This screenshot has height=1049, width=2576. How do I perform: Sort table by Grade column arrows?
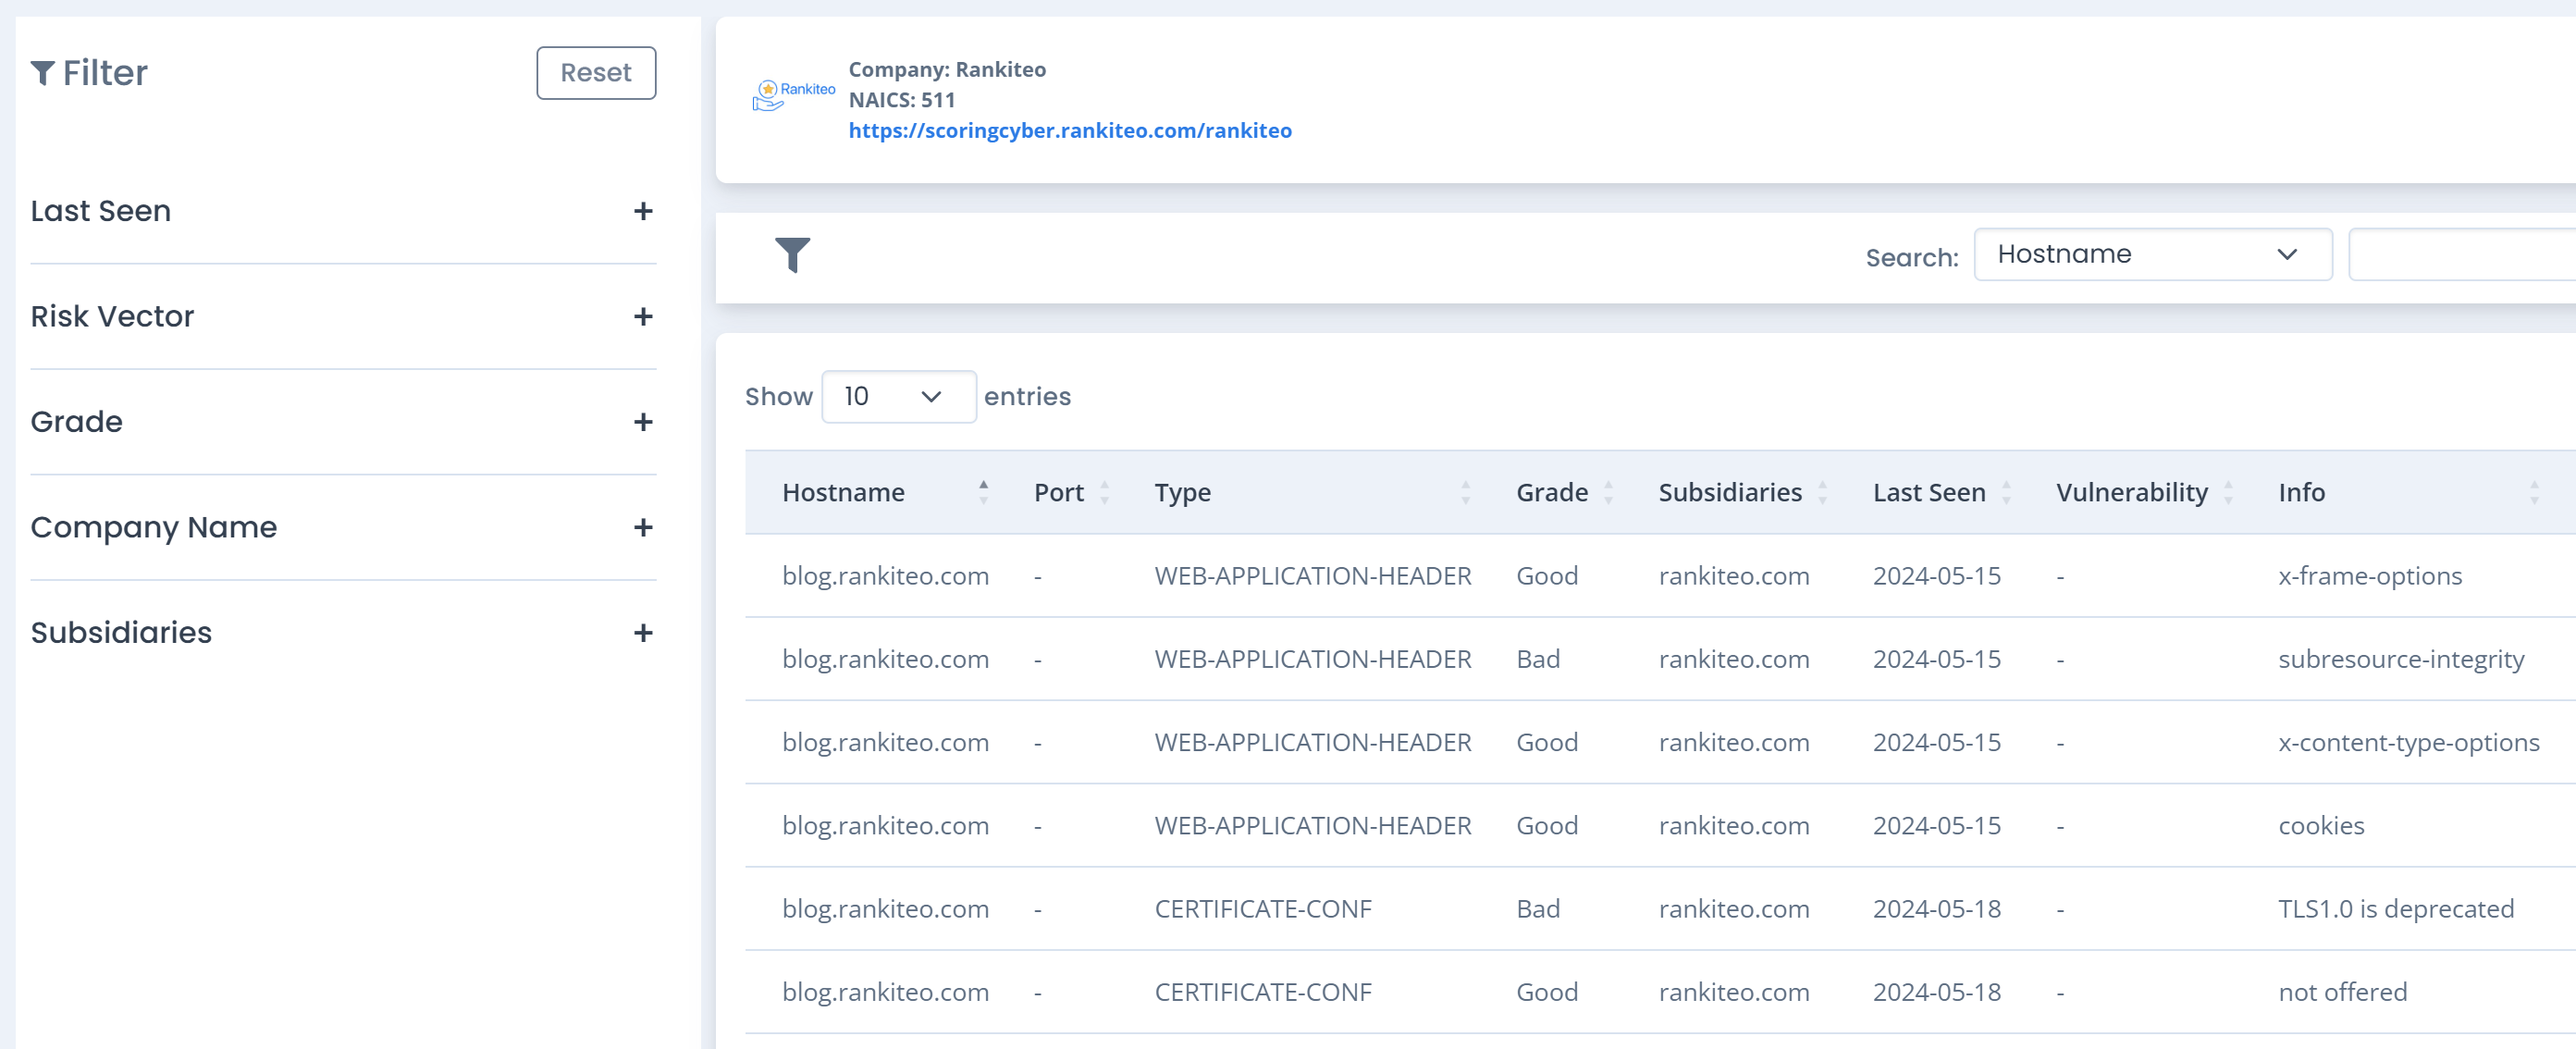pos(1608,492)
